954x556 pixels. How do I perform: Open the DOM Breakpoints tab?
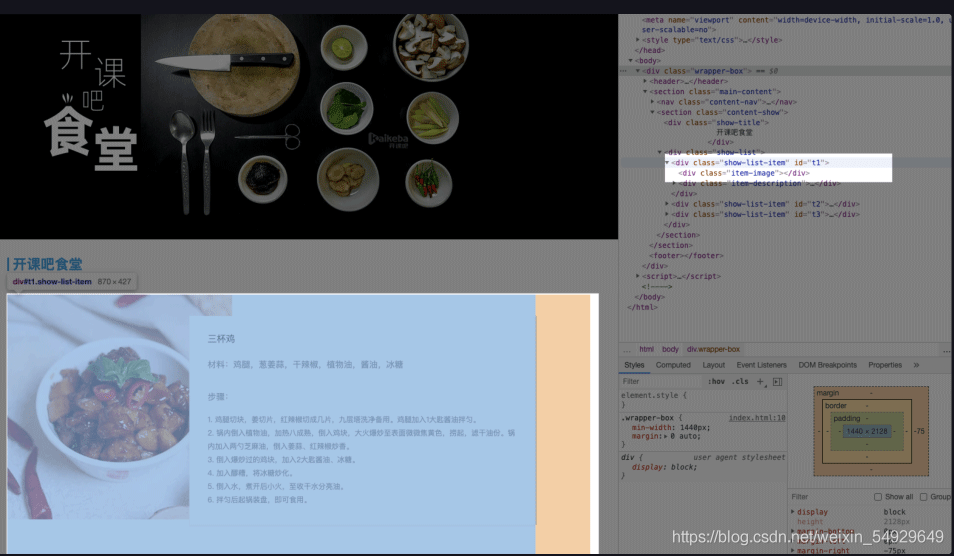pos(827,365)
